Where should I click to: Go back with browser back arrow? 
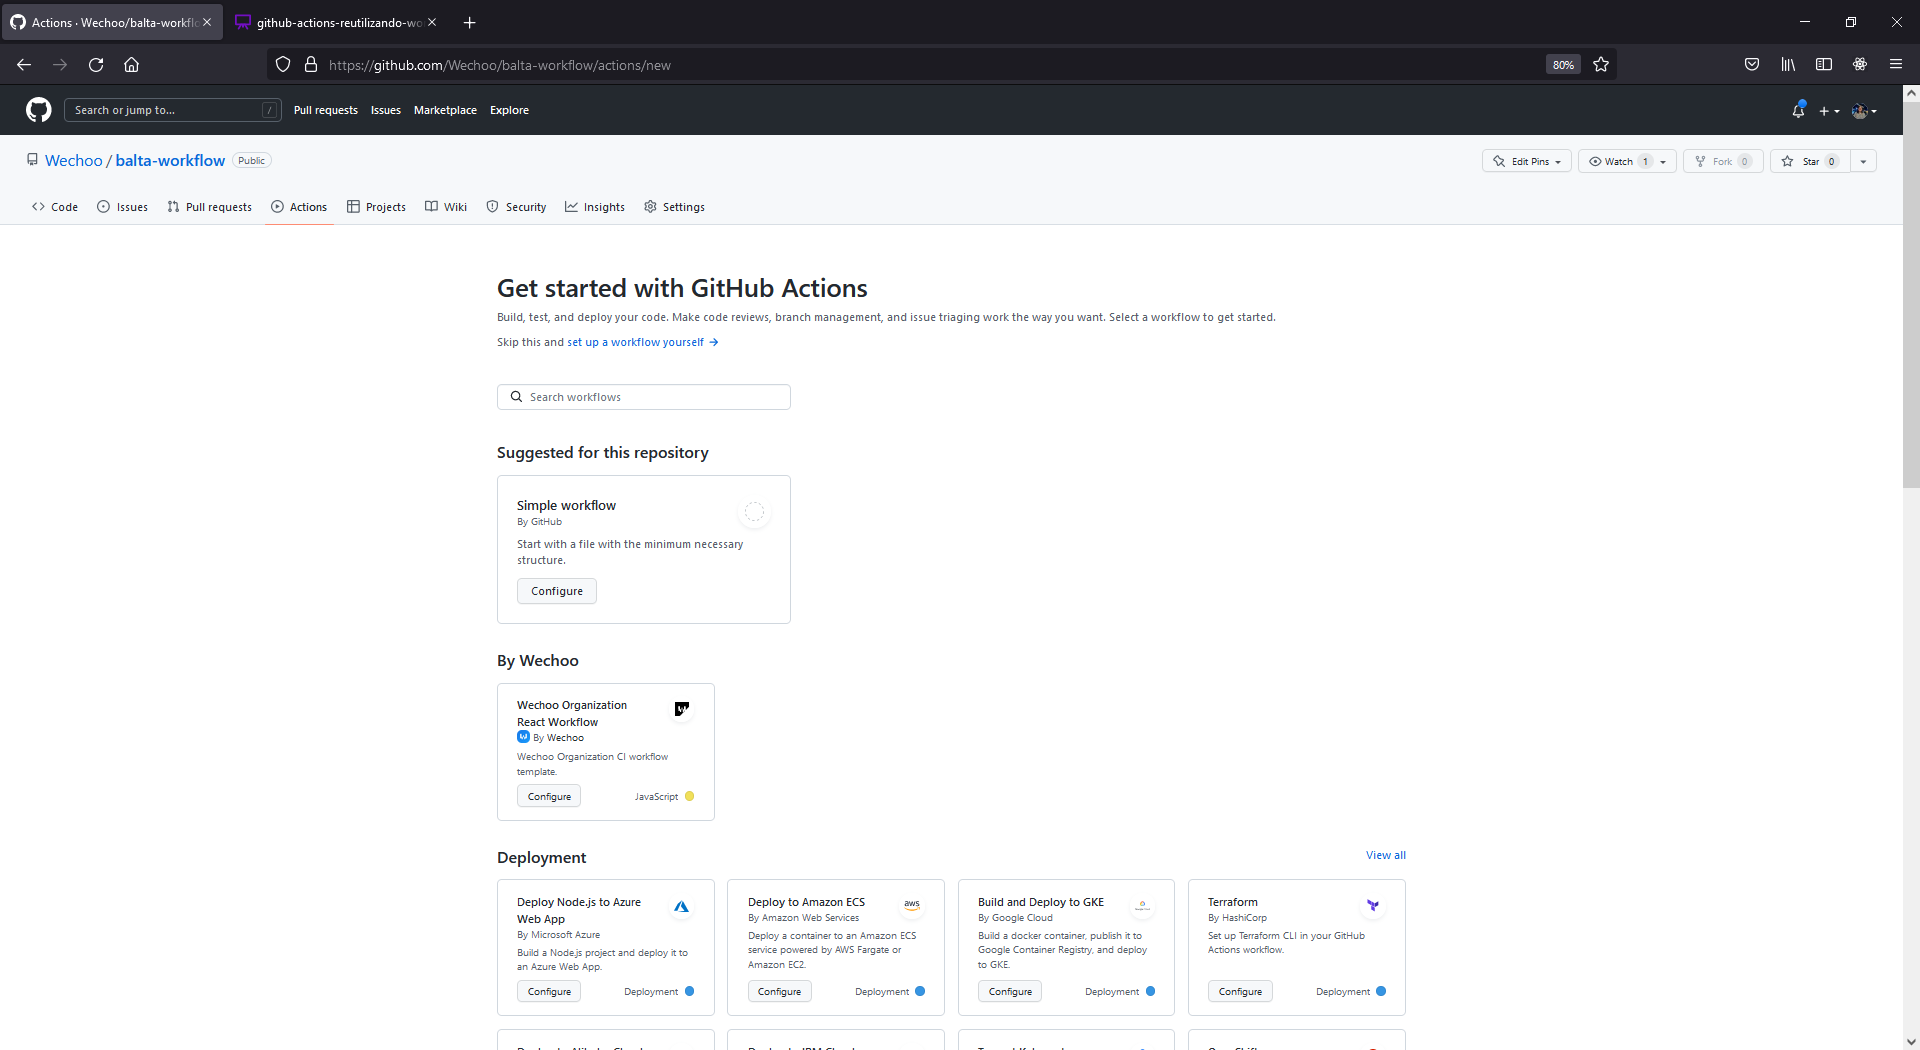point(24,65)
